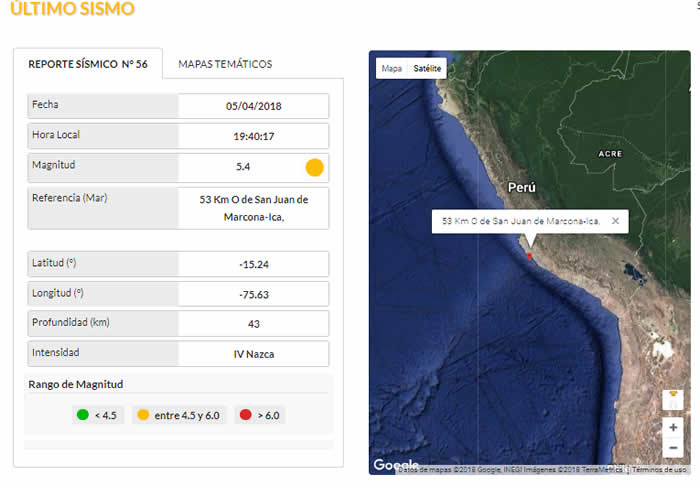Click the red epicenter marker on map
The image size is (700, 486).
pyautogui.click(x=530, y=254)
